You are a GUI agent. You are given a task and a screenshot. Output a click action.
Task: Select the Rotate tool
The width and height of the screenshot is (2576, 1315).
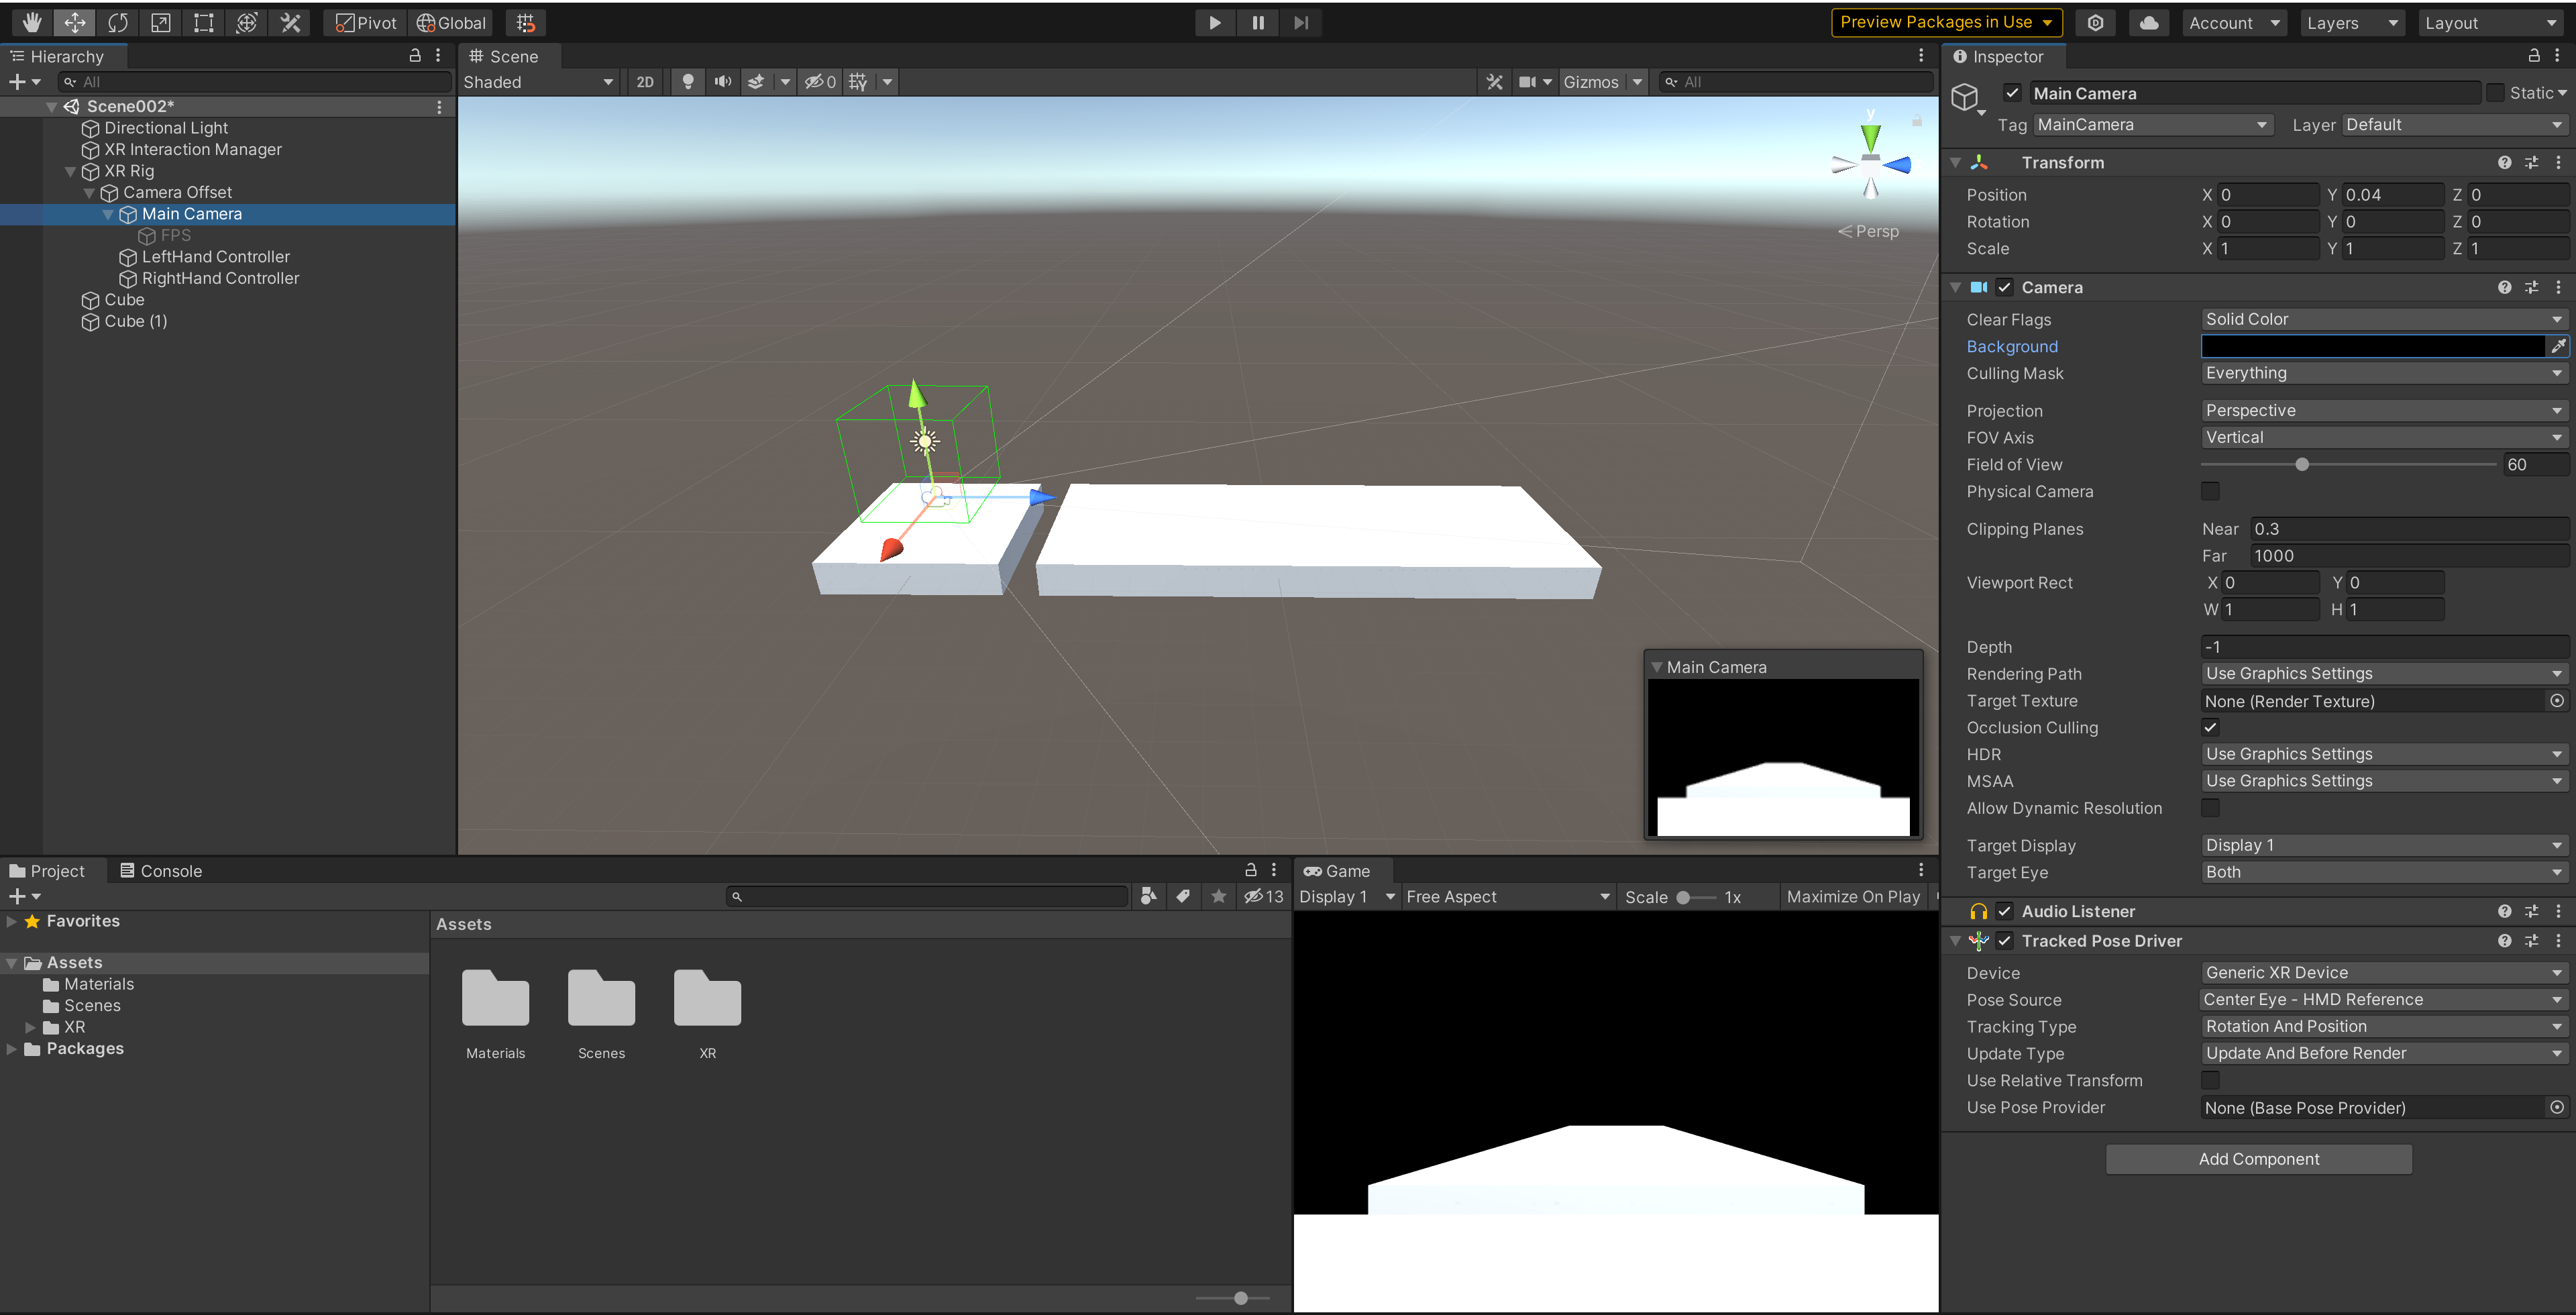click(118, 22)
